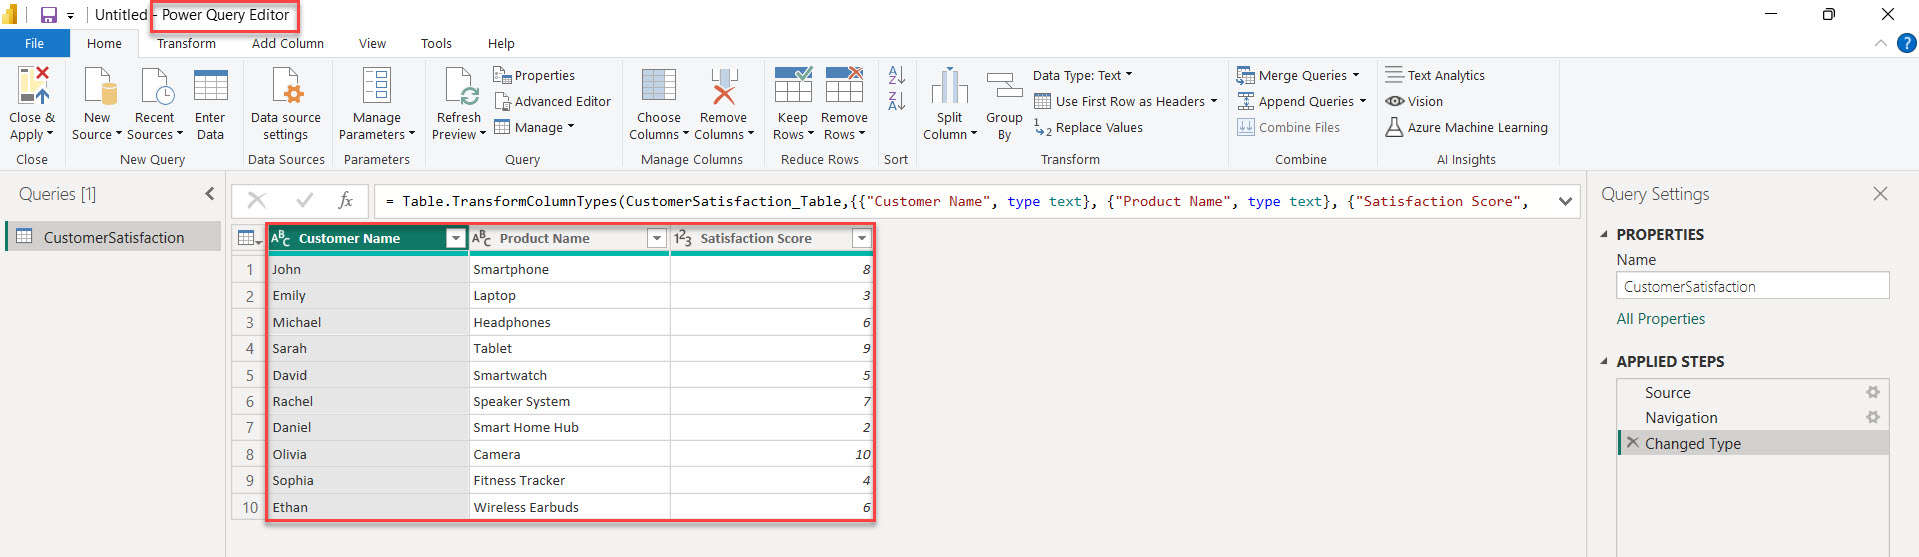Open the Customer Name column filter dropdown
The height and width of the screenshot is (557, 1919).
(x=455, y=238)
